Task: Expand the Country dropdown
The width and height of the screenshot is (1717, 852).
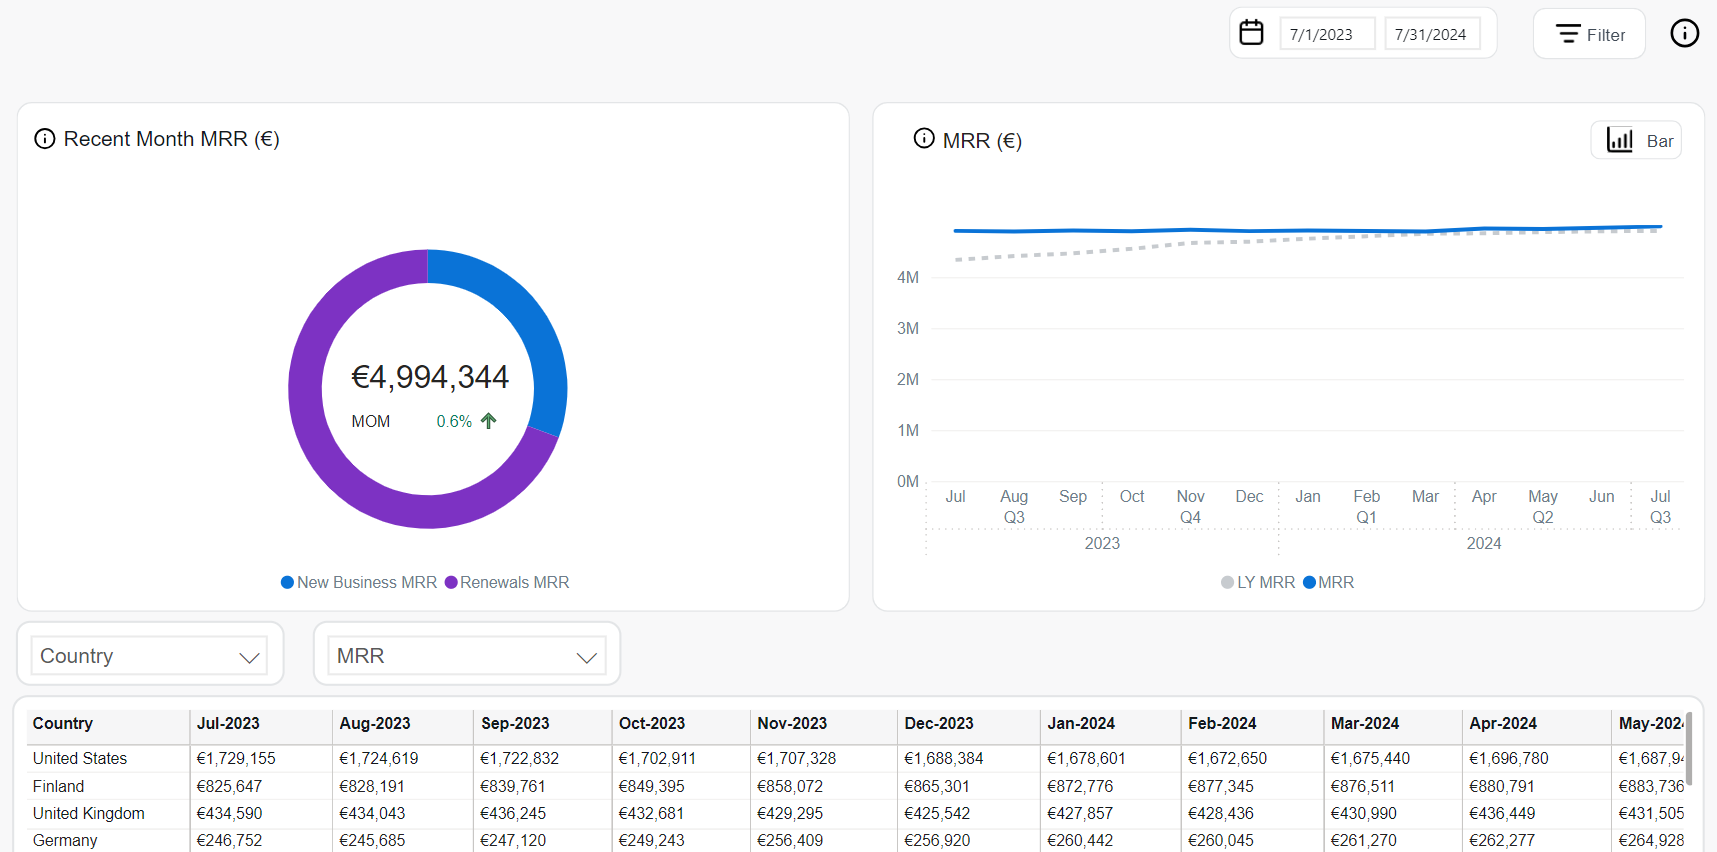Action: tap(149, 656)
